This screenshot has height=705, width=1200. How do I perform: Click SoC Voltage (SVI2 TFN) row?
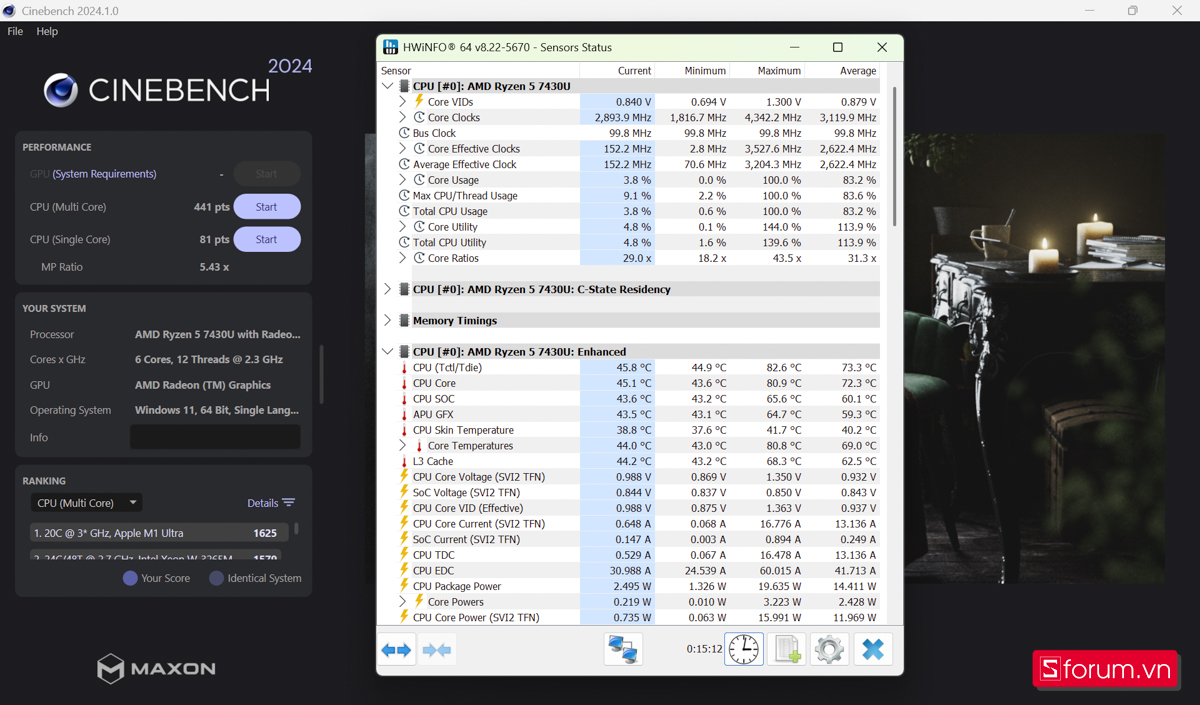click(x=629, y=492)
